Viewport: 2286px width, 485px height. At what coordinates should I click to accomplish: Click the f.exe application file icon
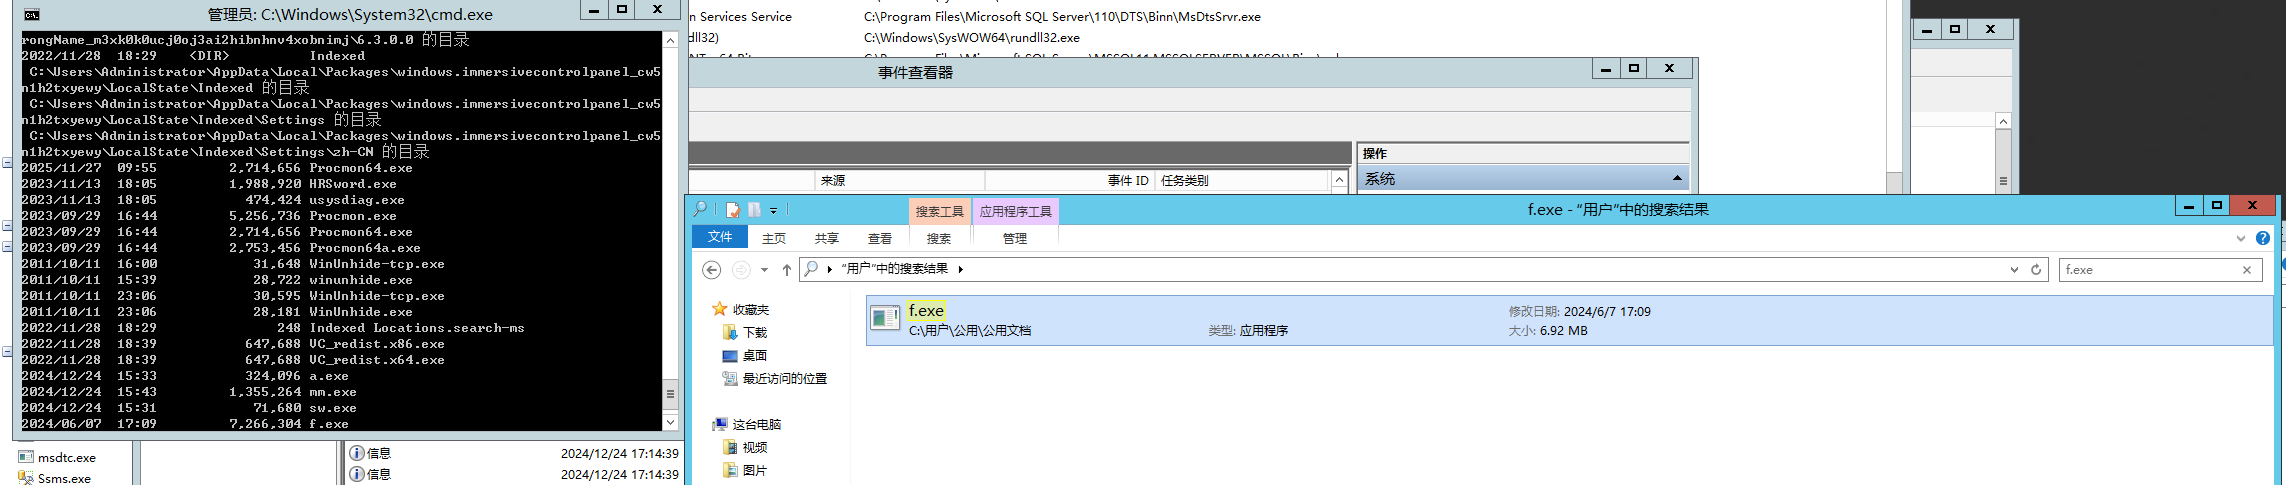[x=885, y=319]
